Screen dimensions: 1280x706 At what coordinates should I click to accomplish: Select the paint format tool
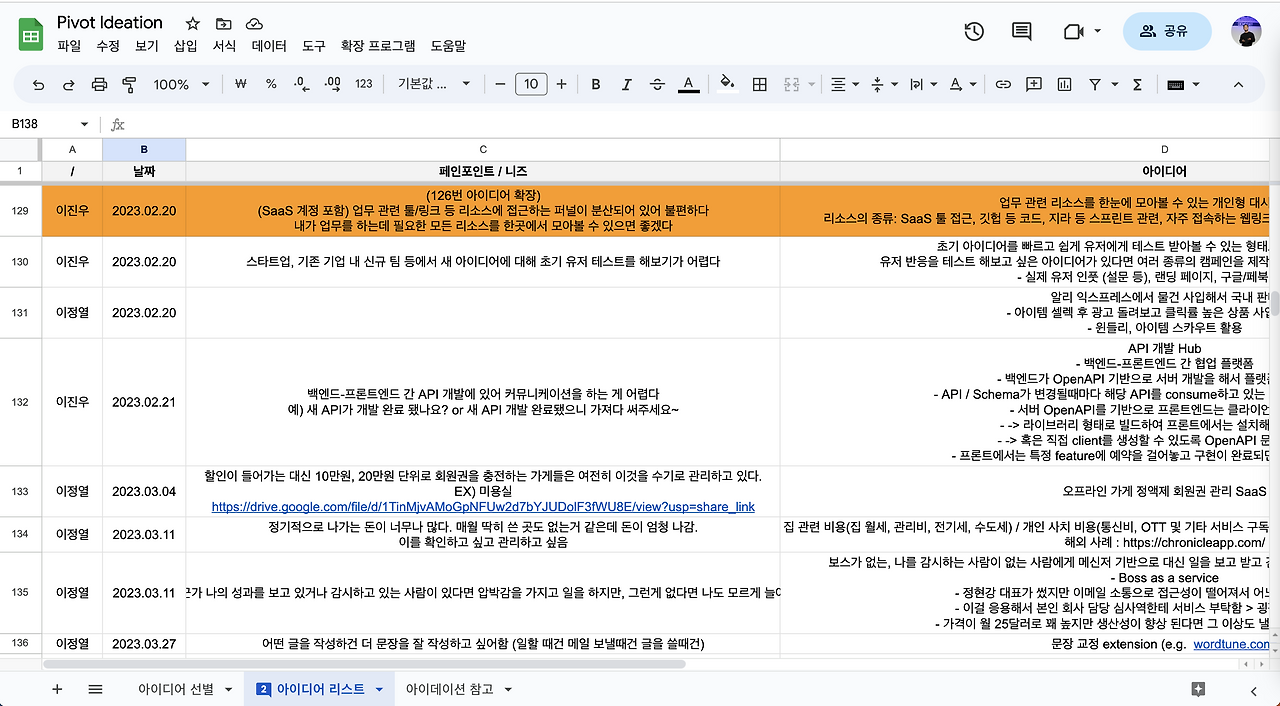tap(129, 84)
